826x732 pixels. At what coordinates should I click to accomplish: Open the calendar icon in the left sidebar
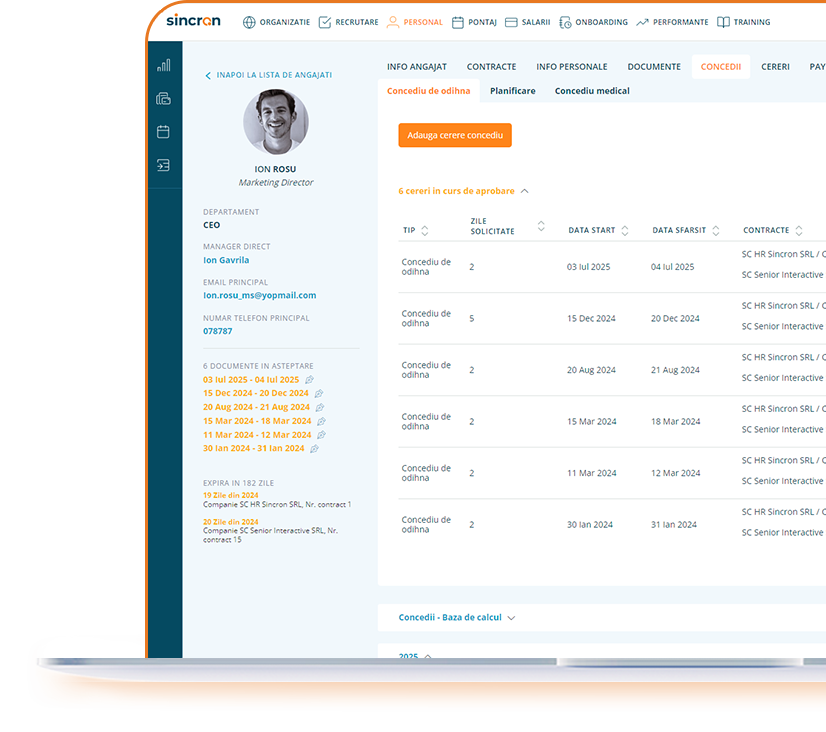(164, 131)
